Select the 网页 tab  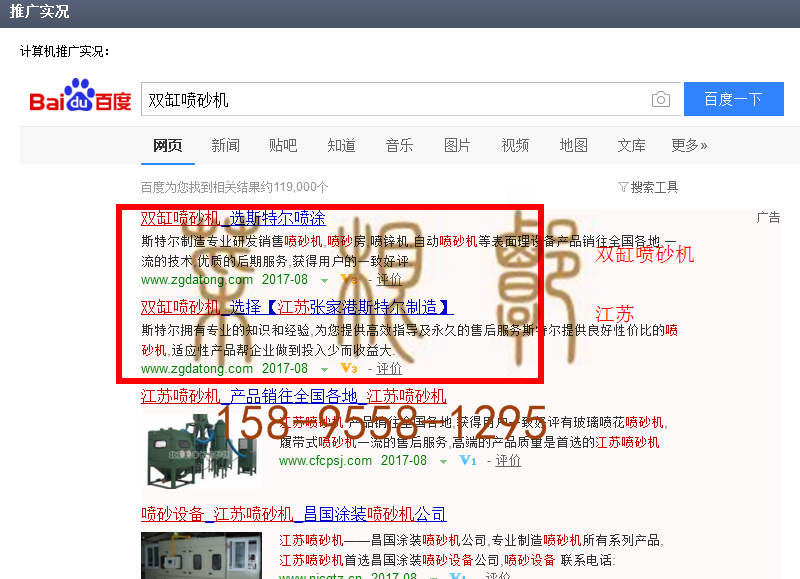point(167,145)
